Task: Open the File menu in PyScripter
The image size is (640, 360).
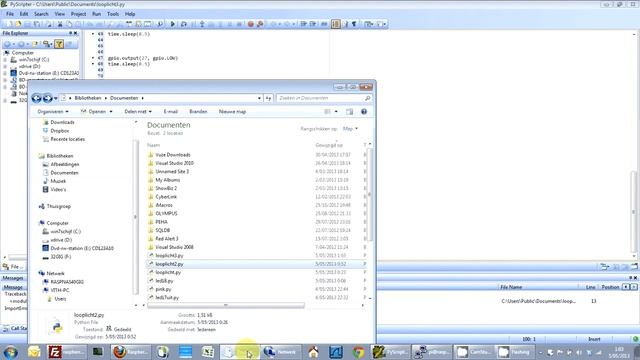Action: tap(10, 14)
